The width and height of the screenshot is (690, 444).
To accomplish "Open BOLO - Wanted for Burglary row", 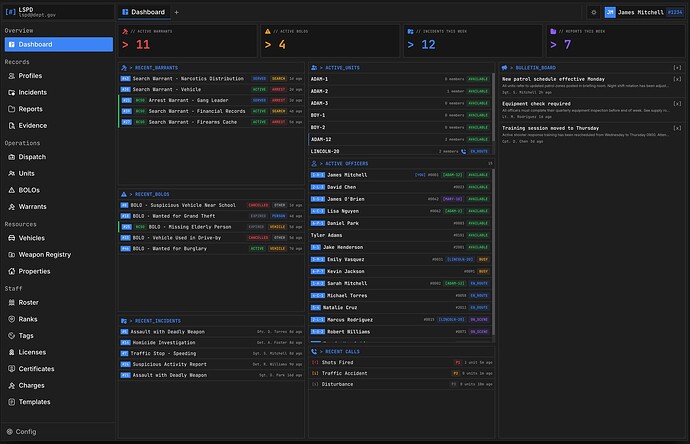I will (211, 249).
